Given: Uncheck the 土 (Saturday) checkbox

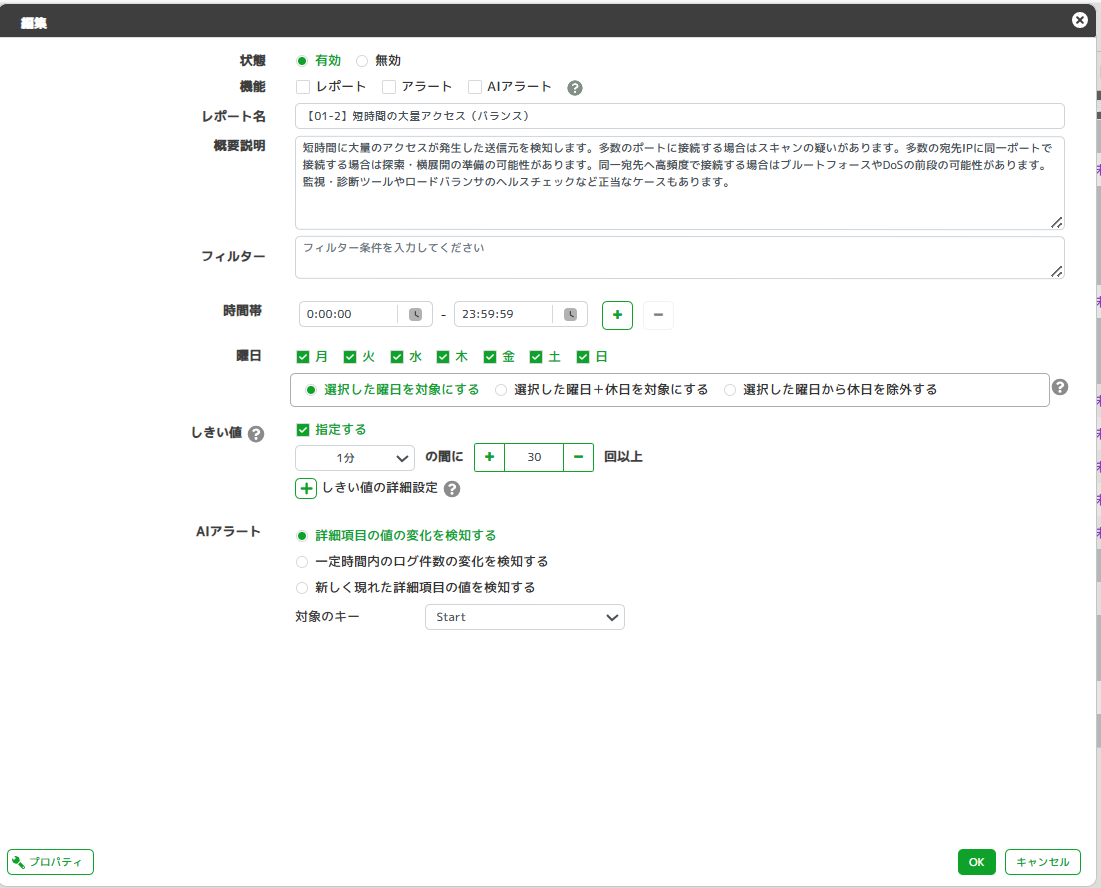Looking at the screenshot, I should tap(536, 357).
